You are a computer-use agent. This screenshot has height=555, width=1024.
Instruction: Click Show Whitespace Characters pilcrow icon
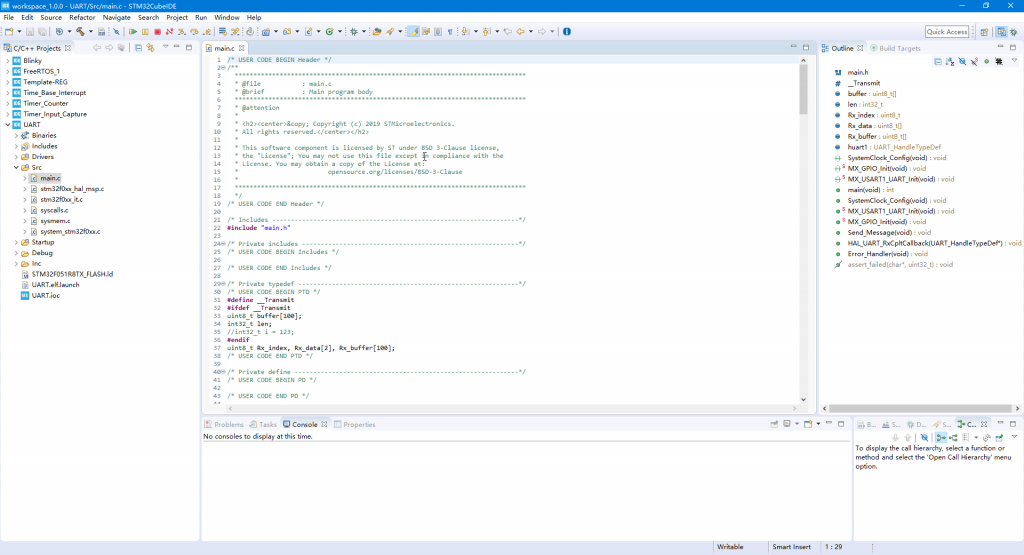coord(450,31)
